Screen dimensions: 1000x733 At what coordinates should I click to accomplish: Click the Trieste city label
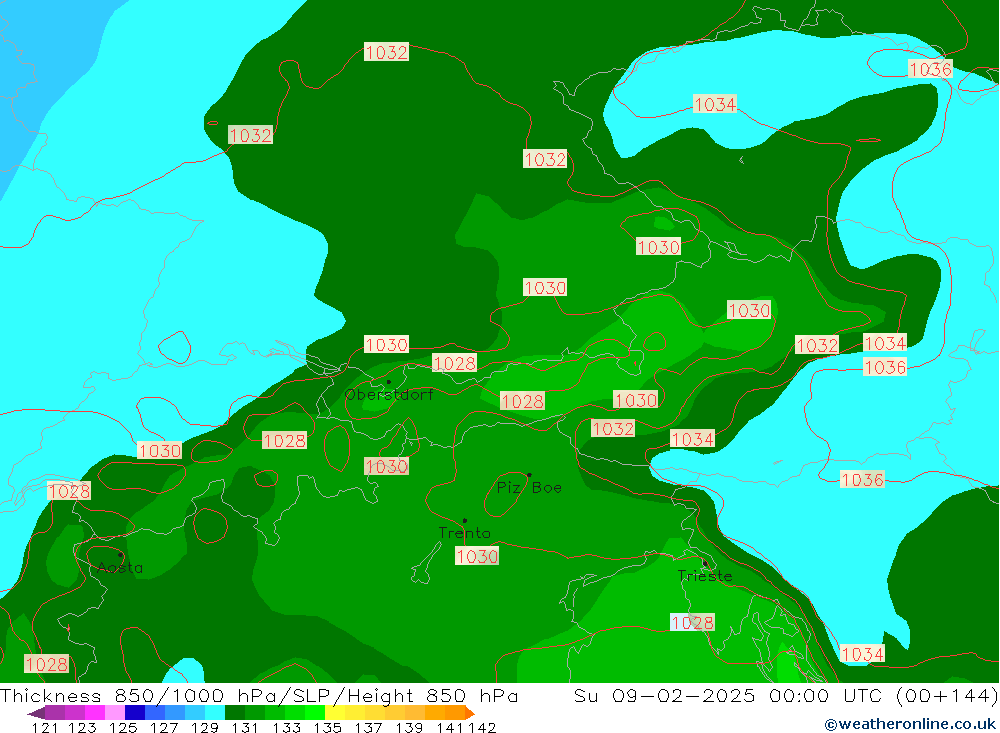(x=705, y=576)
